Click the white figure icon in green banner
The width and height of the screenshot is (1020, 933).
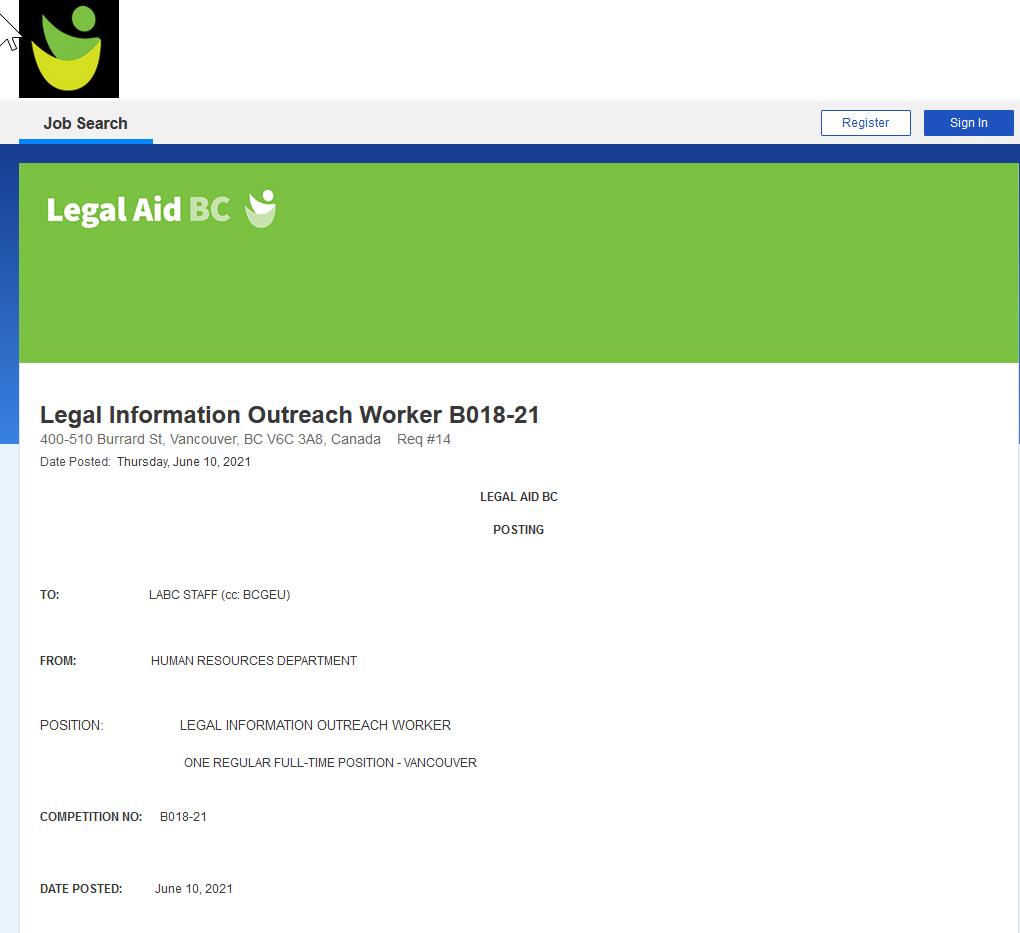261,208
